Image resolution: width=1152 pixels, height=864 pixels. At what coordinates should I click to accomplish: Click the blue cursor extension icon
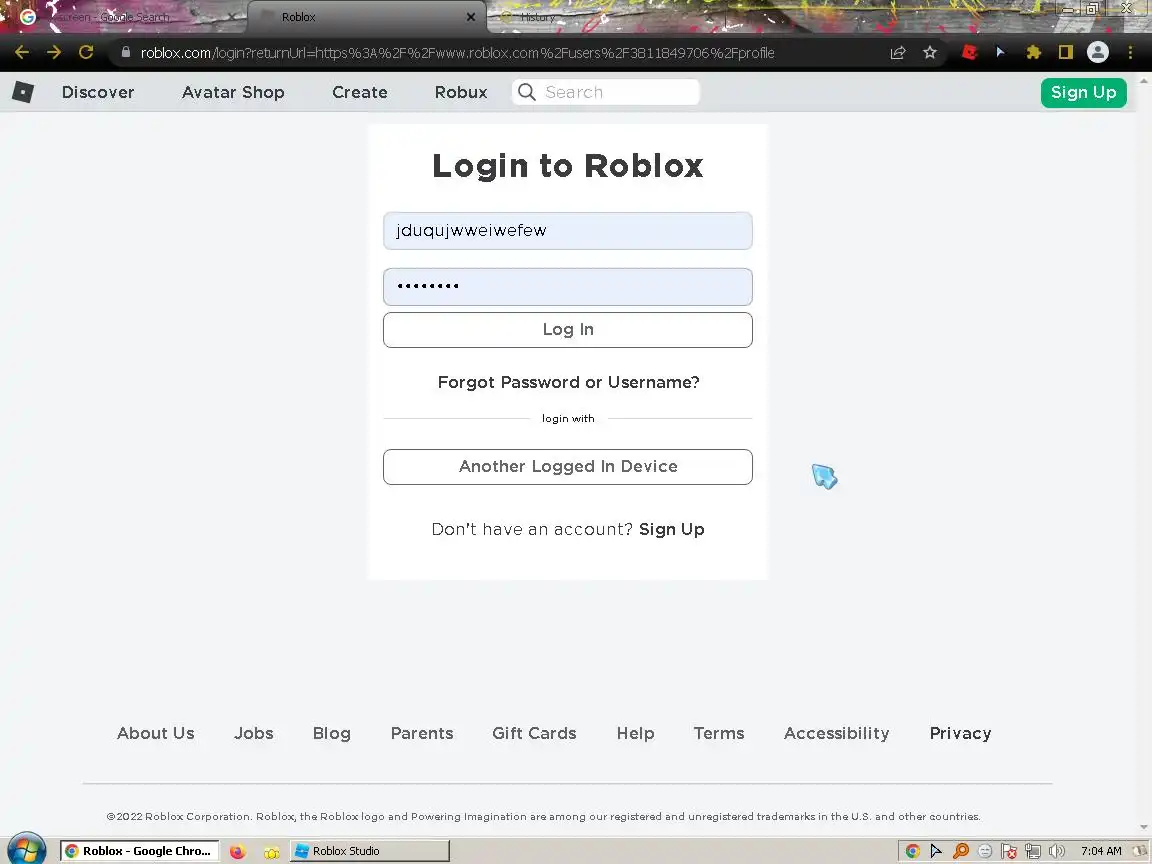click(1000, 52)
